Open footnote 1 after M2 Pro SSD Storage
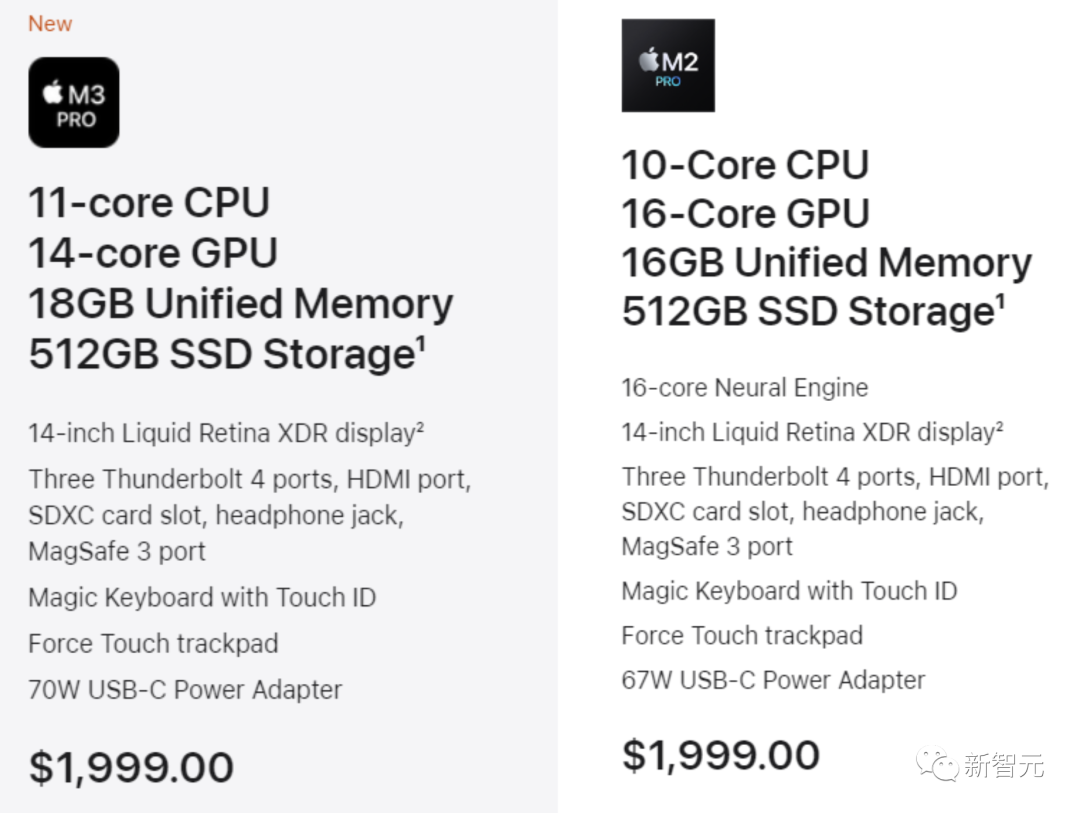This screenshot has width=1080, height=813. click(999, 301)
